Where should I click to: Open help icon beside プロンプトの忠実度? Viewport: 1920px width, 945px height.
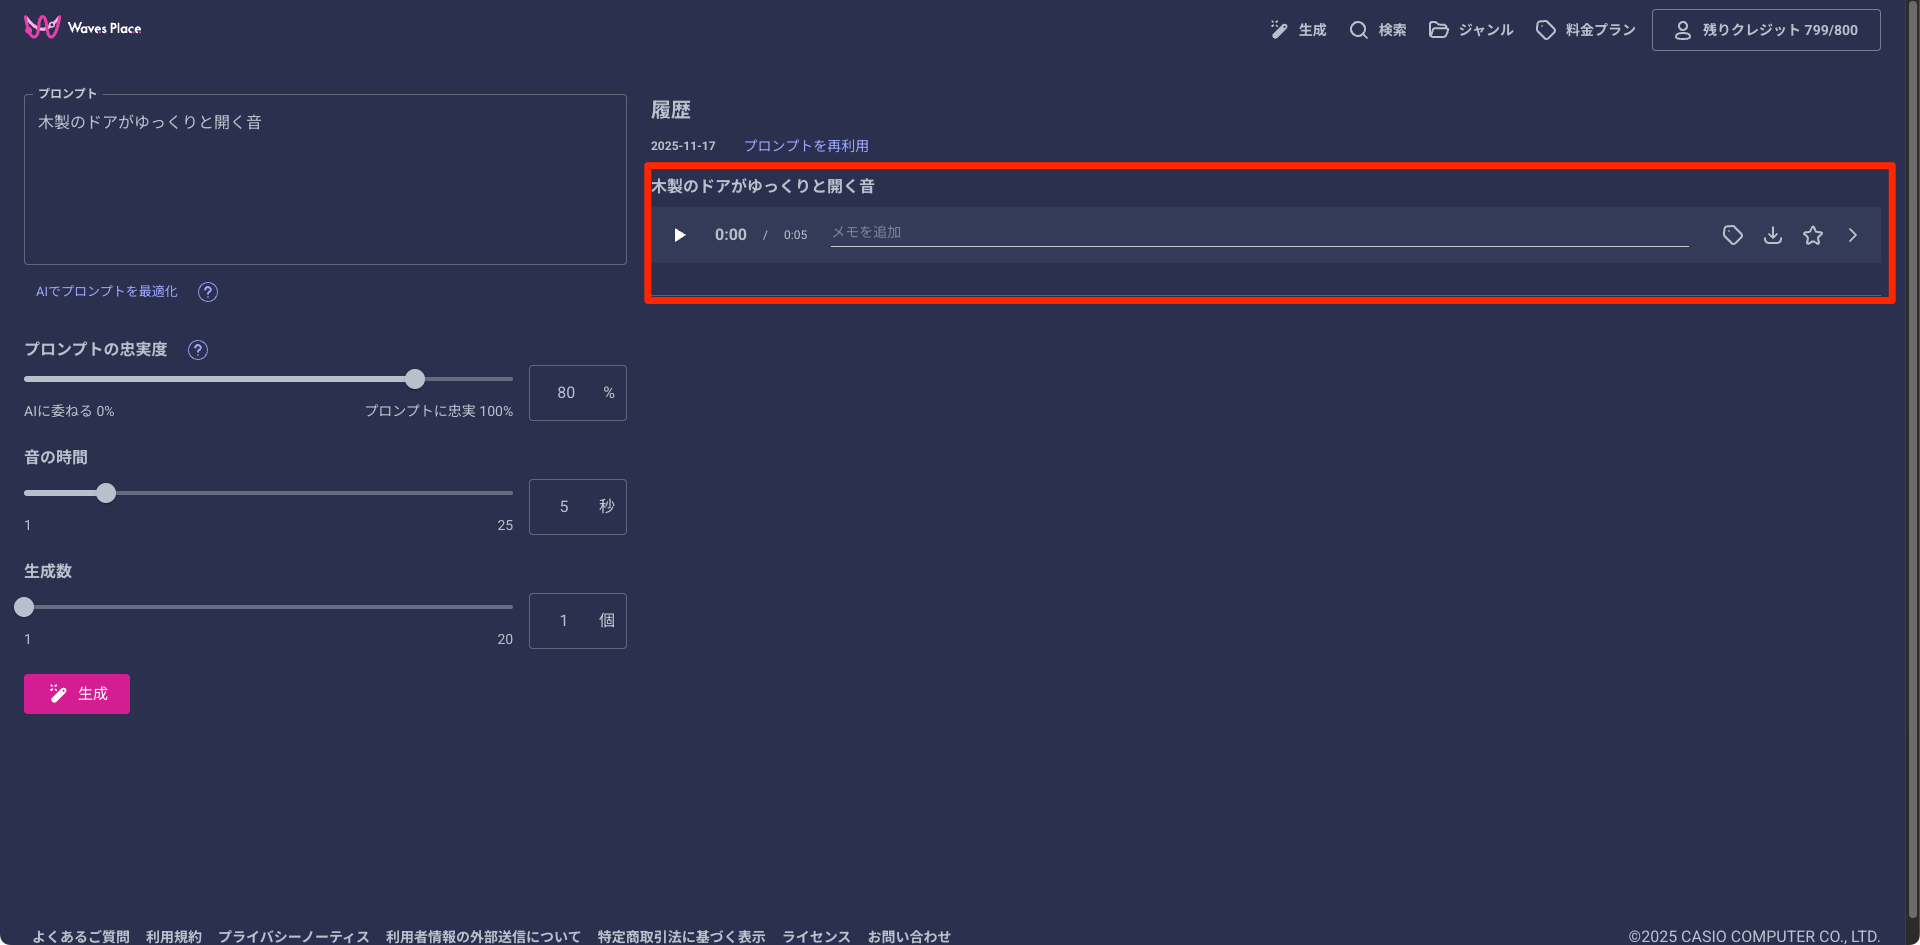click(198, 350)
